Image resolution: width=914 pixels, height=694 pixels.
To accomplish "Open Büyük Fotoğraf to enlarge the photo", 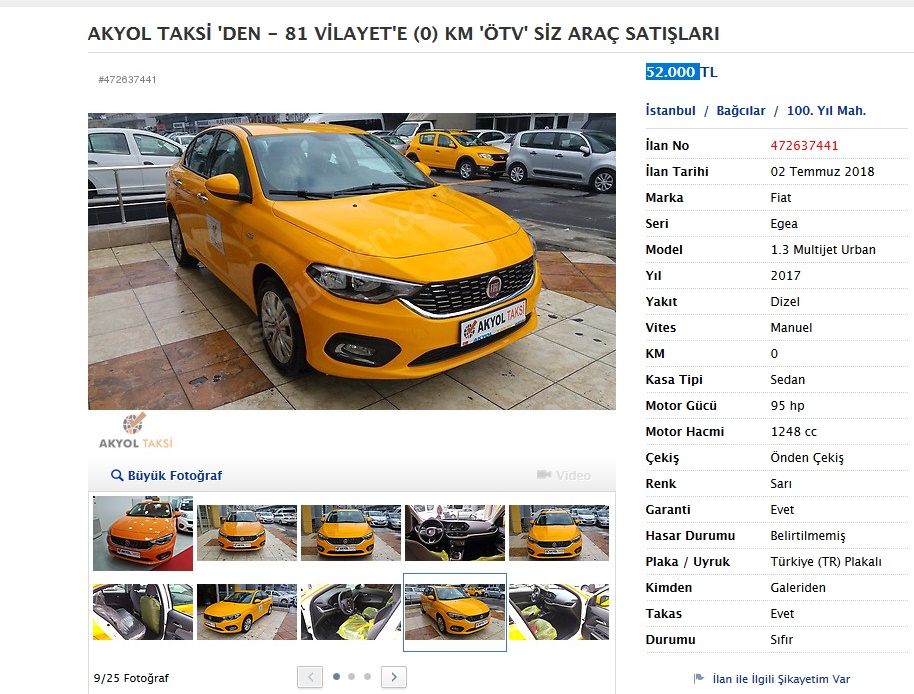I will (x=174, y=476).
